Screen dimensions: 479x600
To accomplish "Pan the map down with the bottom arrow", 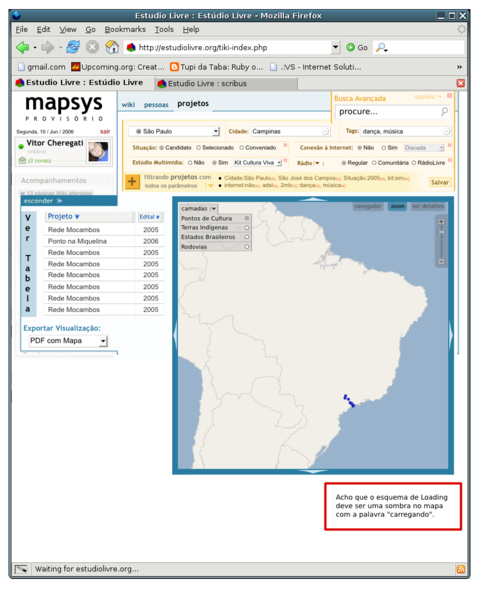I will pyautogui.click(x=313, y=471).
